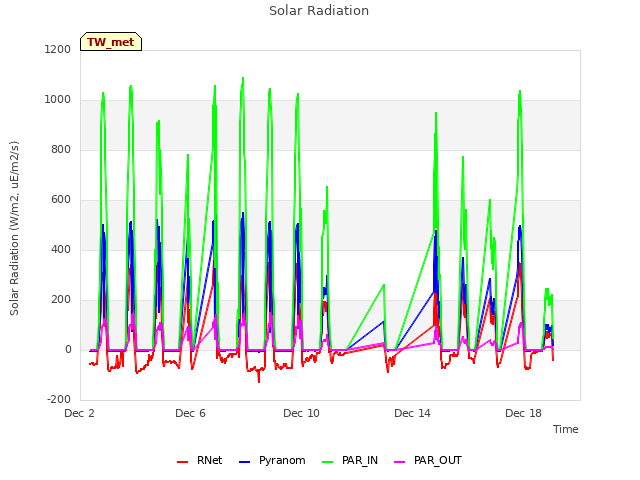Click the red RNet legend color marker

point(182,462)
